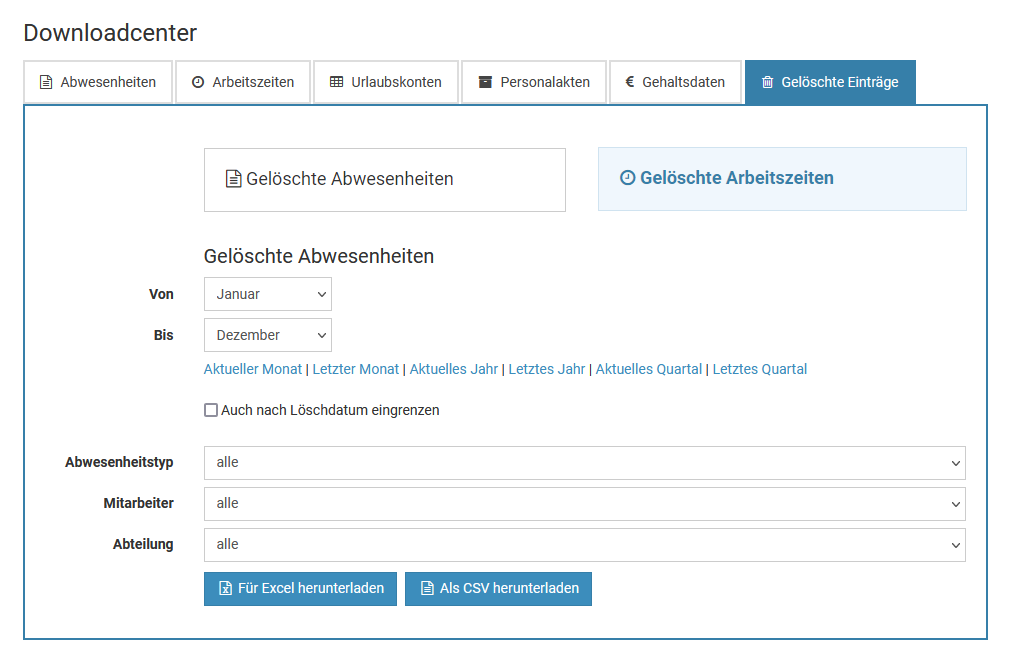Click the trash icon on Gelöschte Einträge tab

(x=768, y=82)
